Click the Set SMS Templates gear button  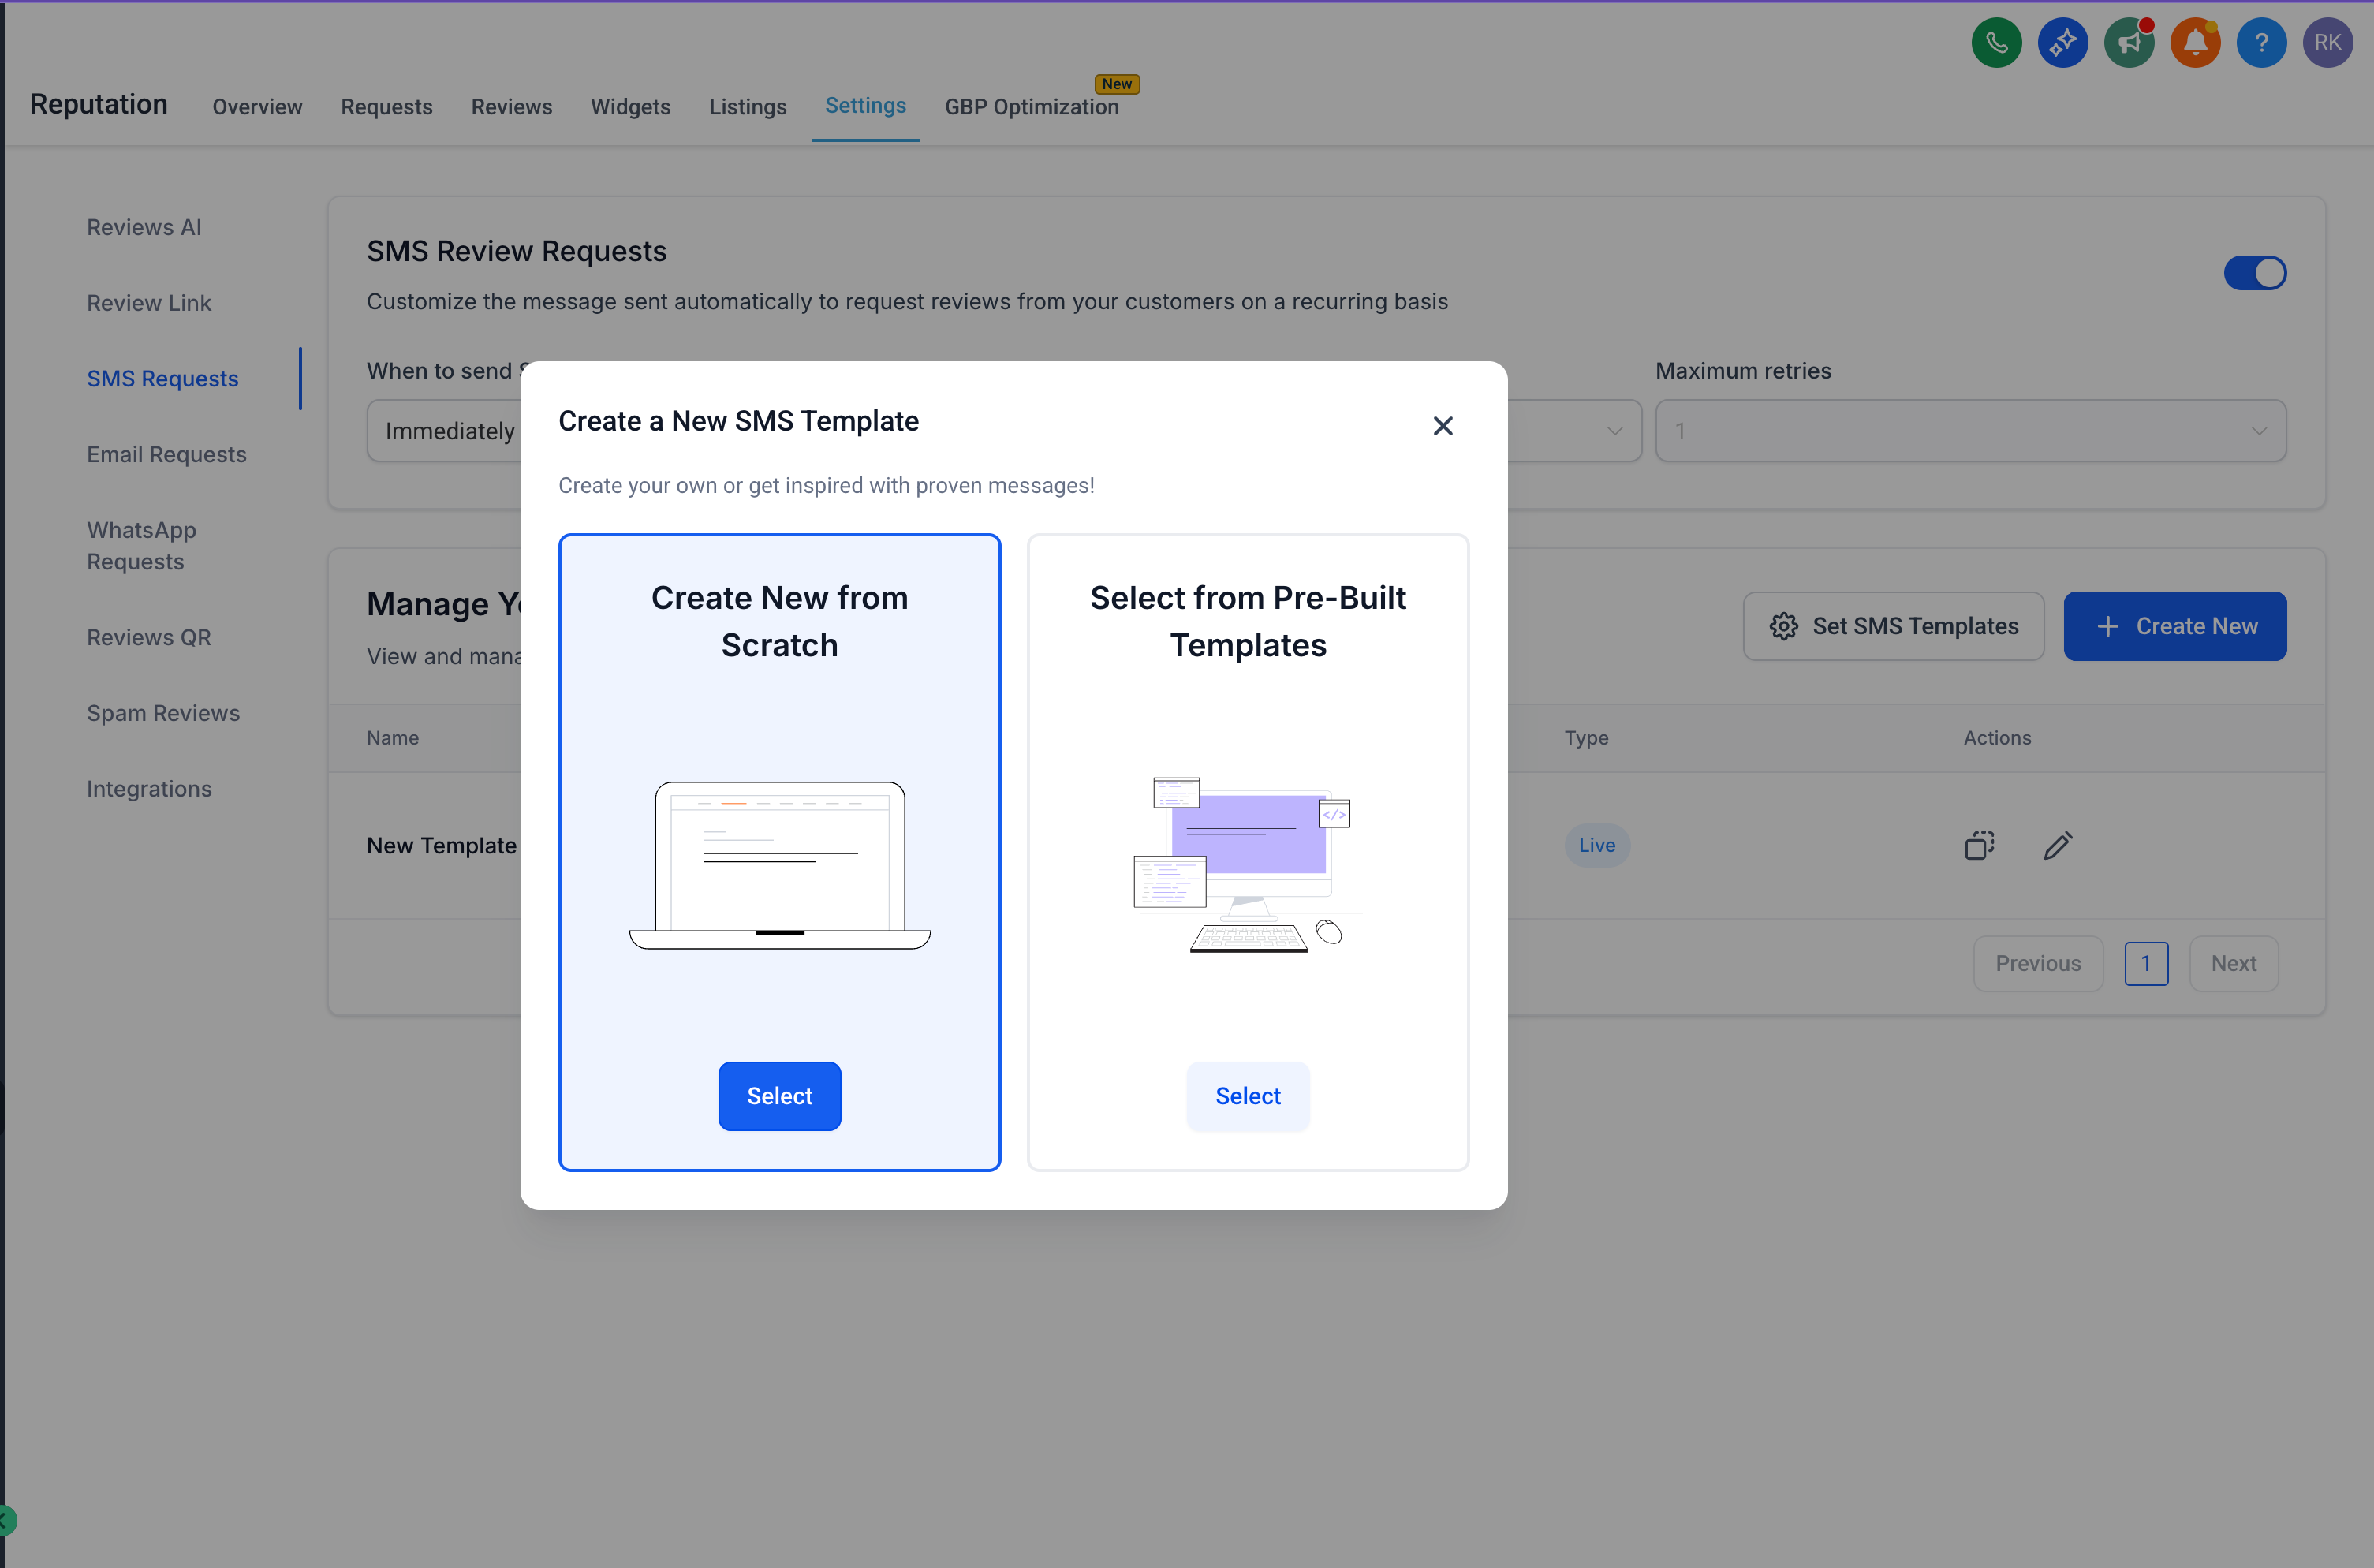(x=1893, y=626)
